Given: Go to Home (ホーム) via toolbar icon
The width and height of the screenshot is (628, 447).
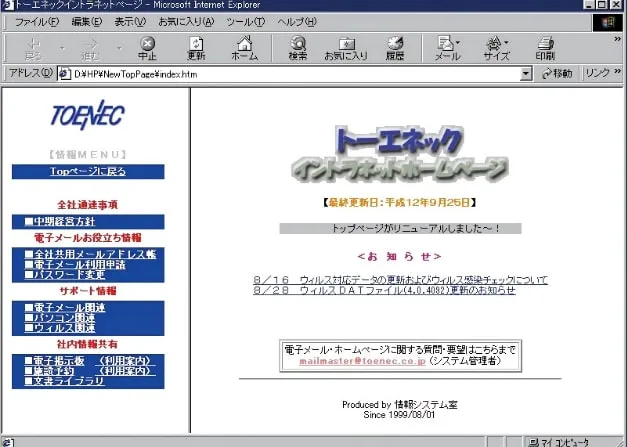Looking at the screenshot, I should pyautogui.click(x=245, y=48).
